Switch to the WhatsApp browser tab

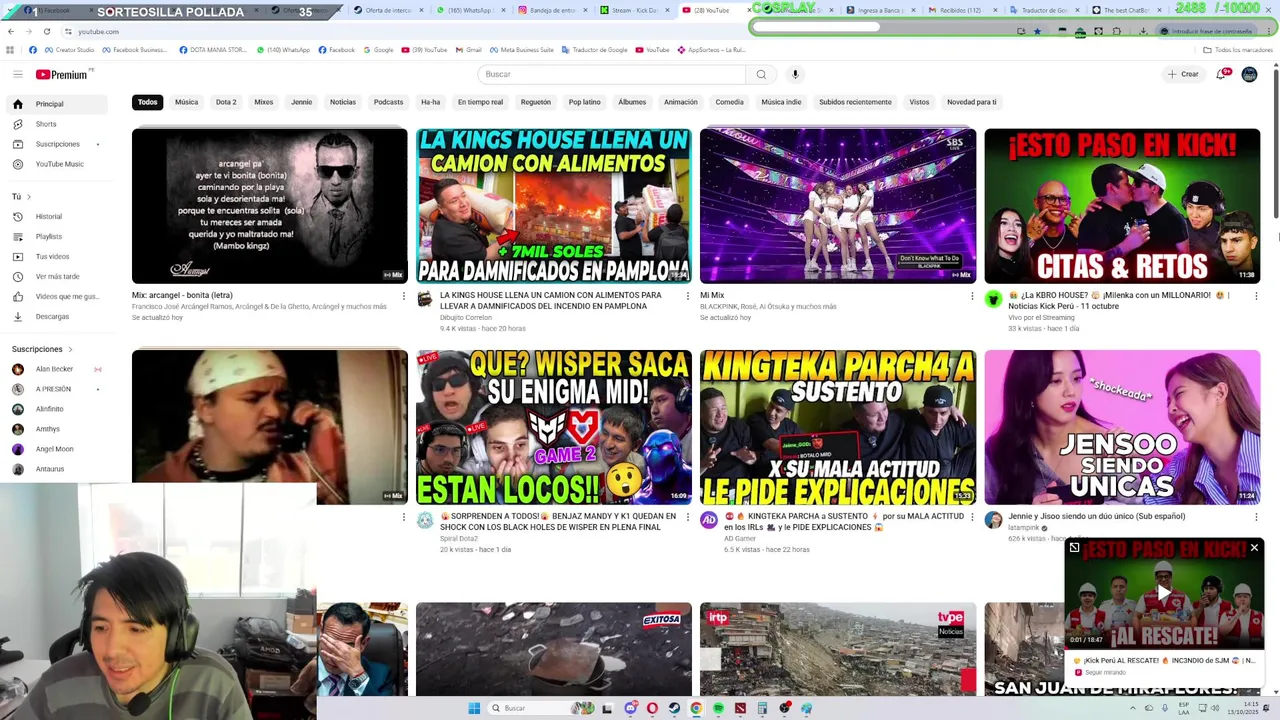tap(470, 10)
